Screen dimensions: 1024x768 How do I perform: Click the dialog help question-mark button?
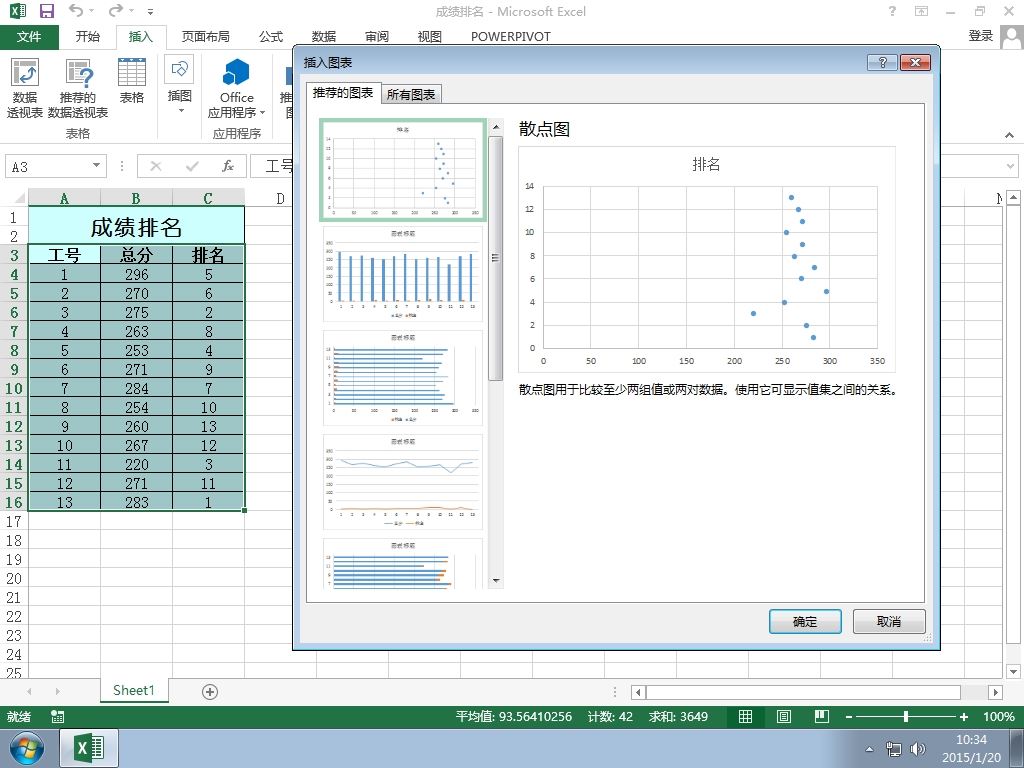coord(882,63)
